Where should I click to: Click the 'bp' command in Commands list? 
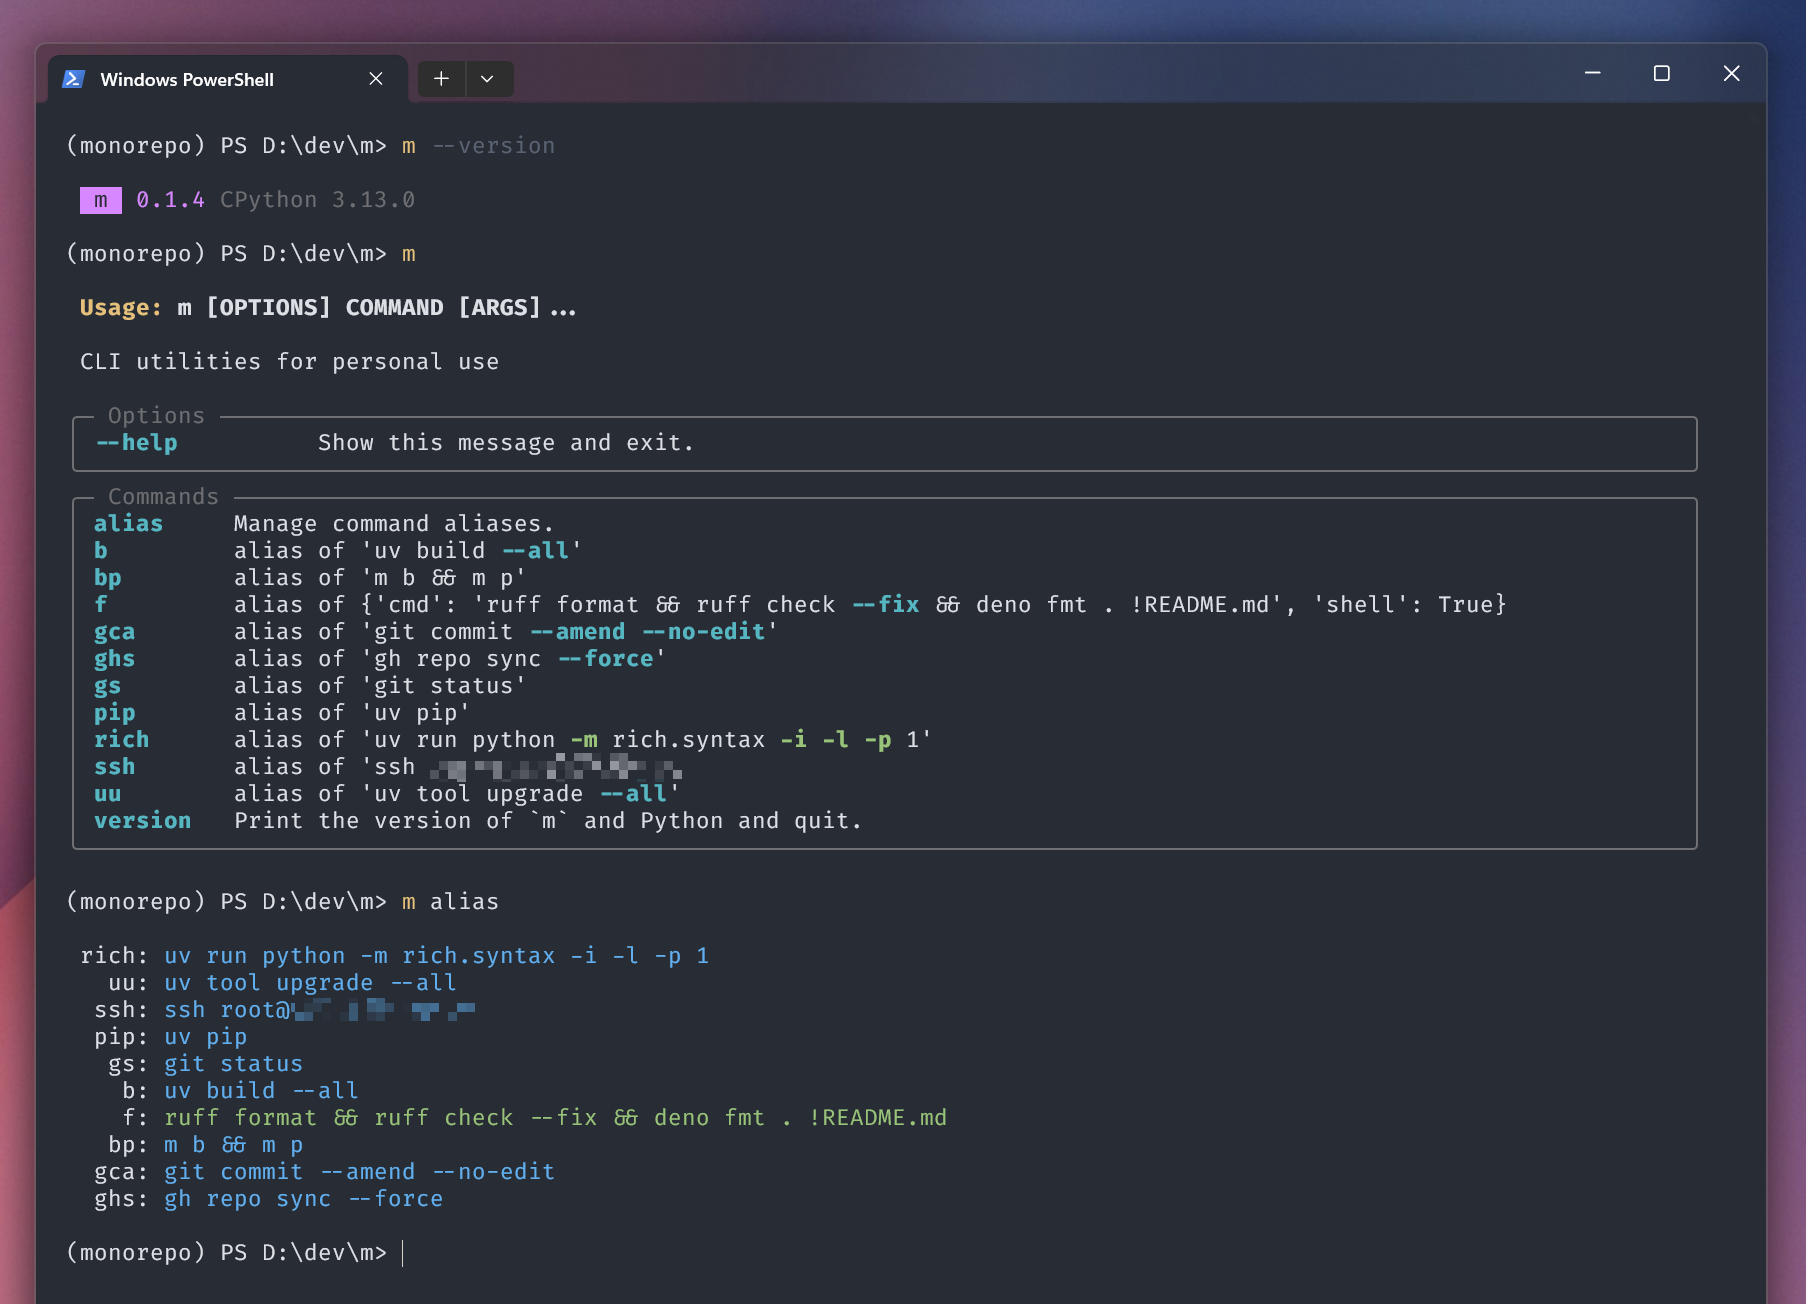coord(108,578)
